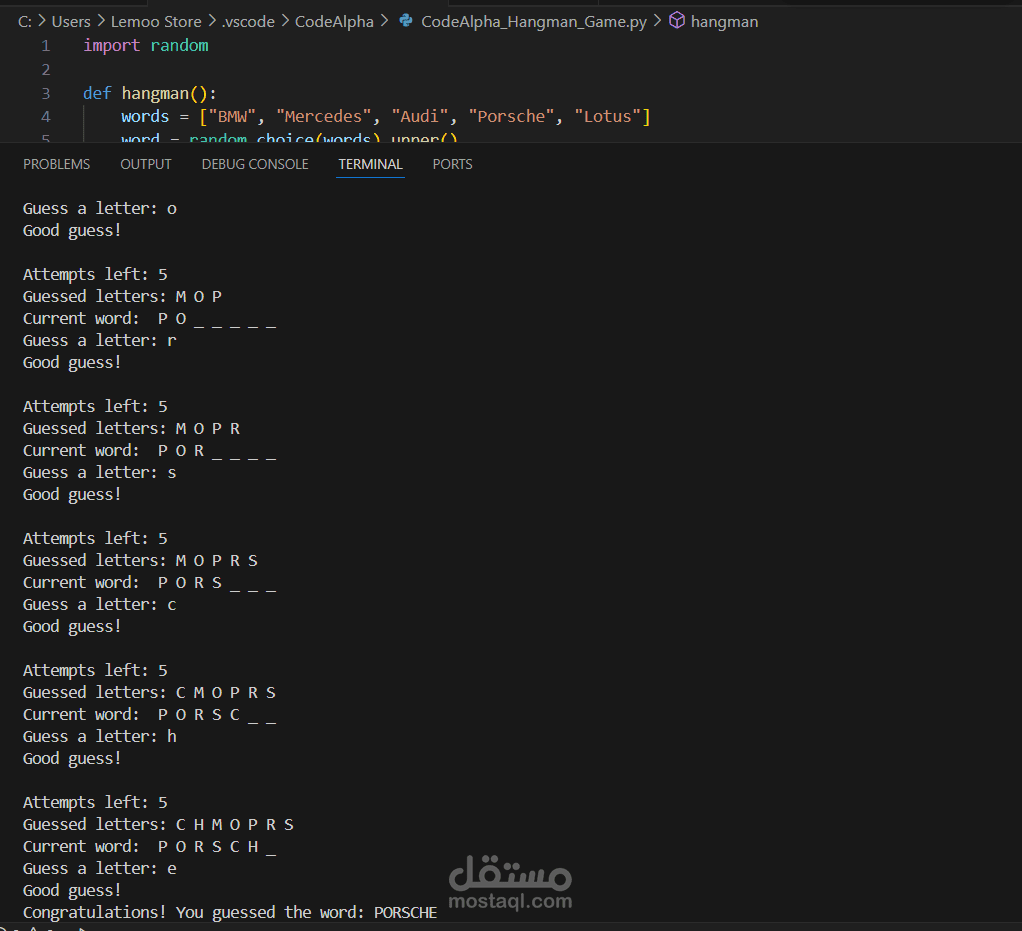This screenshot has height=931, width=1022.
Task: Click terminal line 'Guess a letter: s'
Action: (100, 473)
